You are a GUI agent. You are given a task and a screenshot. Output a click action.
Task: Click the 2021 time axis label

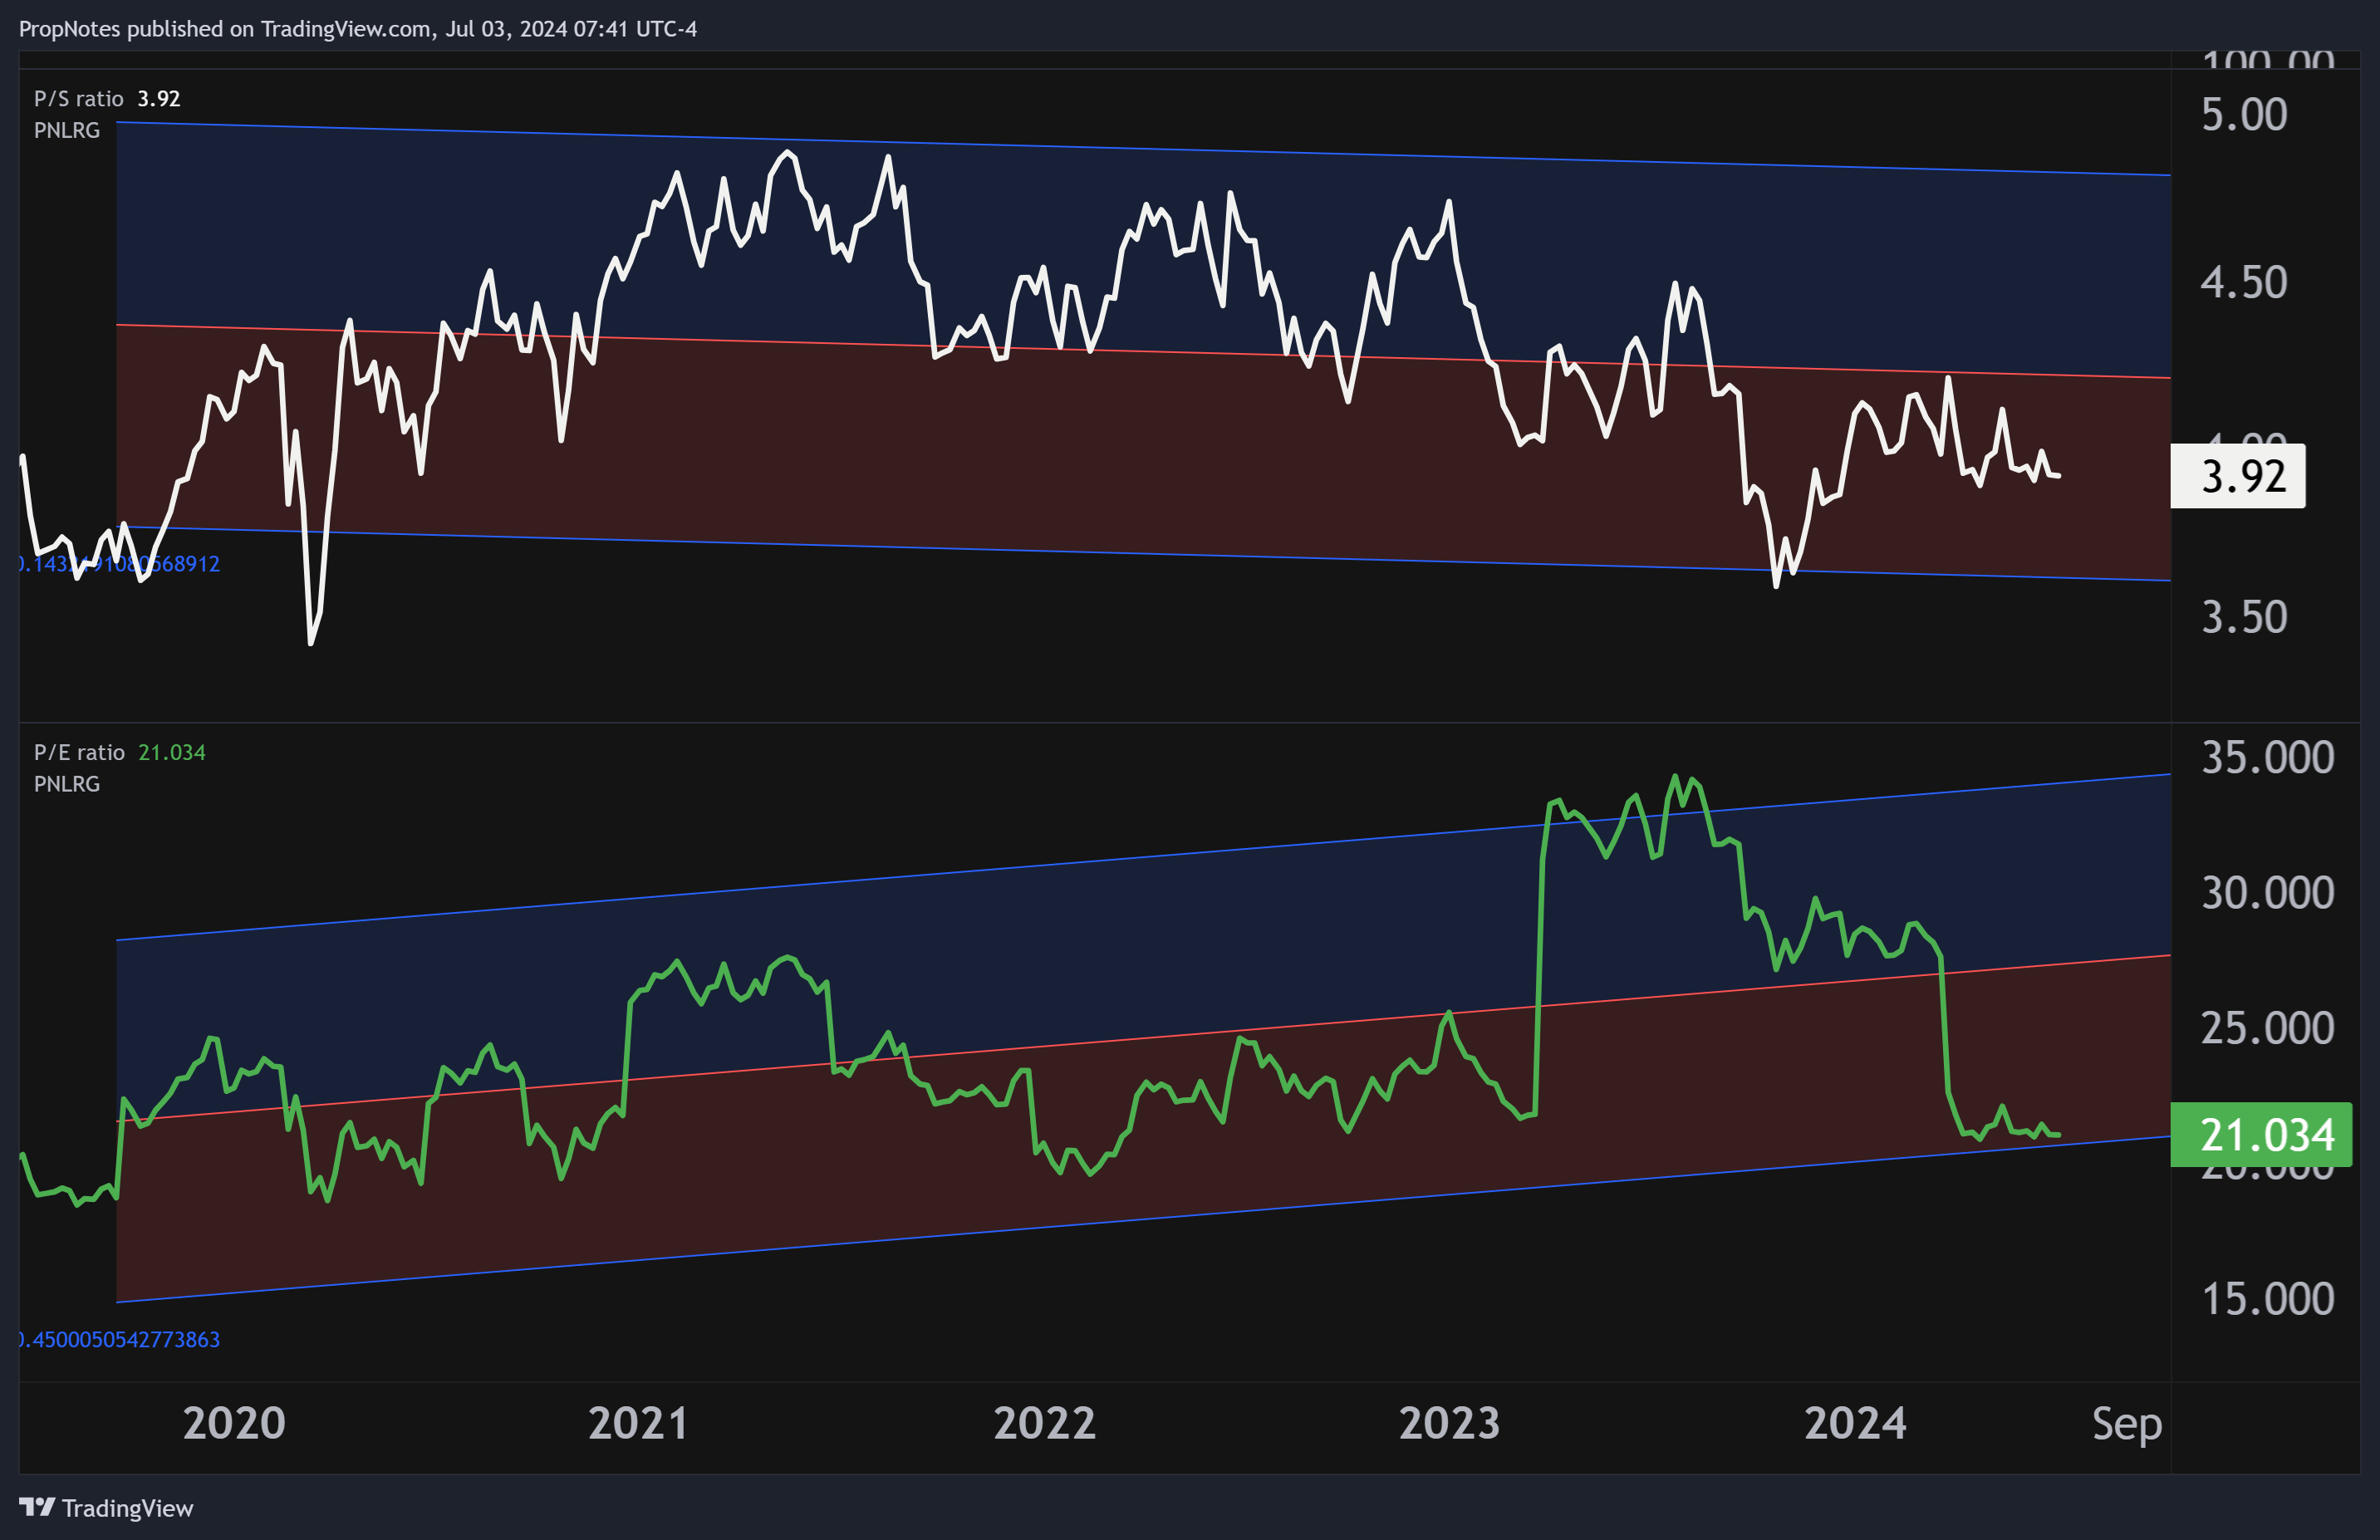pos(638,1423)
